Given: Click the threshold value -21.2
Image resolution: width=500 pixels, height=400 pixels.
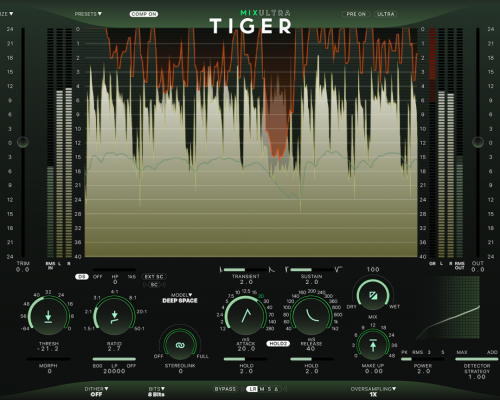Looking at the screenshot, I should click(48, 349).
